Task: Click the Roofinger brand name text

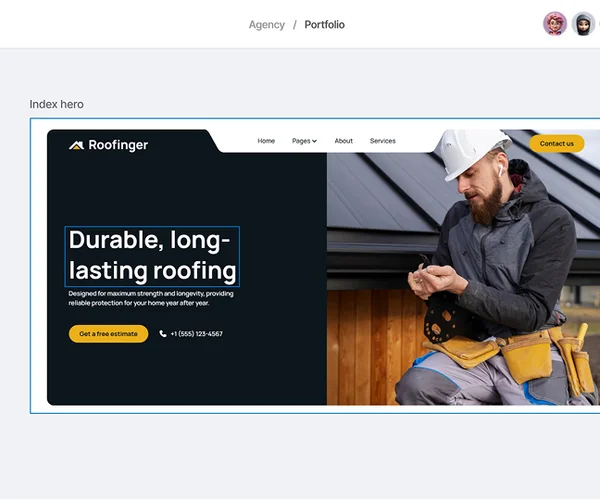Action: 118,145
